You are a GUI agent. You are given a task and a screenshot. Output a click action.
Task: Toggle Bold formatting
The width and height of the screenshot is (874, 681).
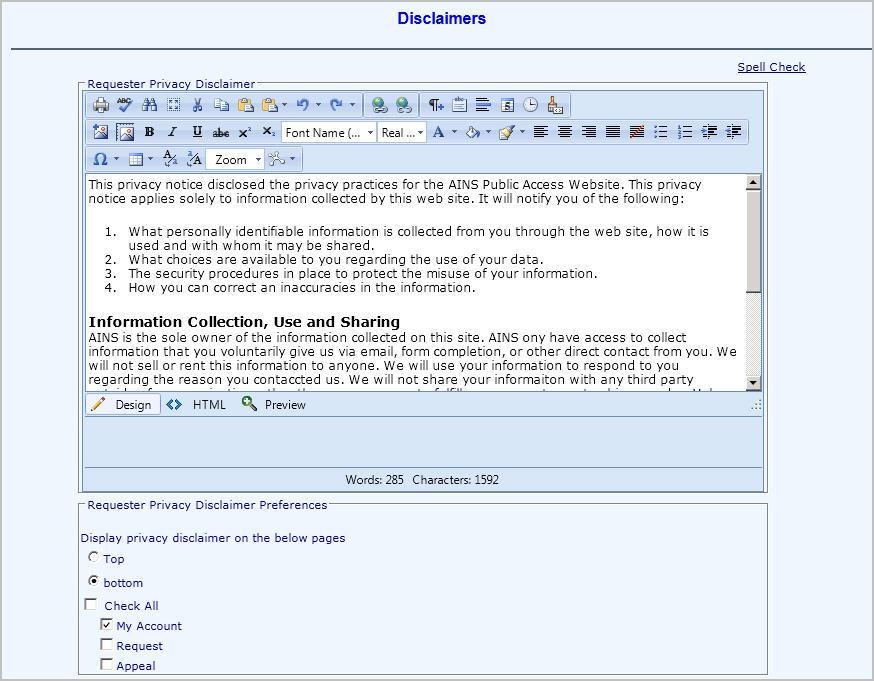[x=149, y=132]
